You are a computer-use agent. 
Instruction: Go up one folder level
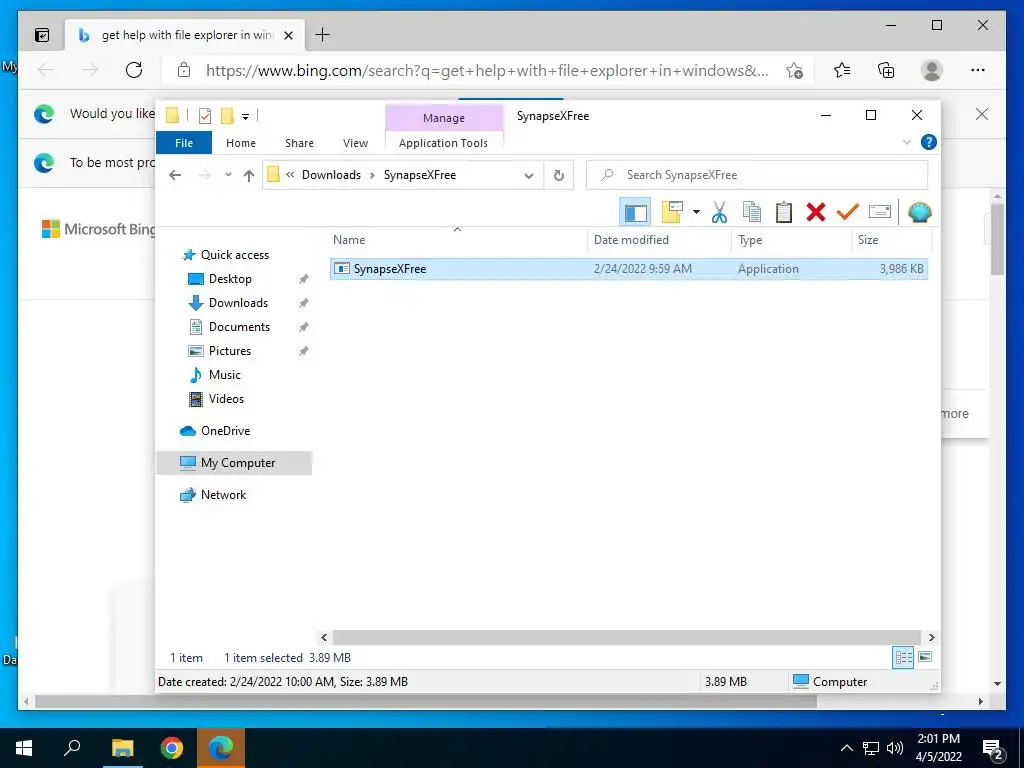[249, 175]
